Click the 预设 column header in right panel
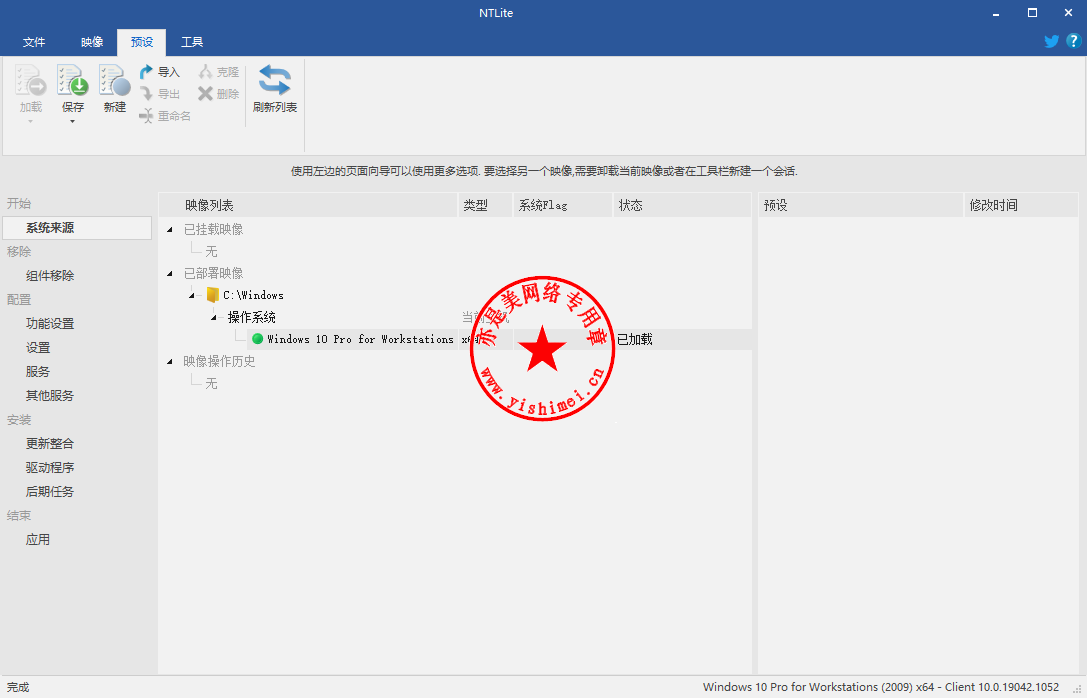1087x698 pixels. (x=861, y=205)
